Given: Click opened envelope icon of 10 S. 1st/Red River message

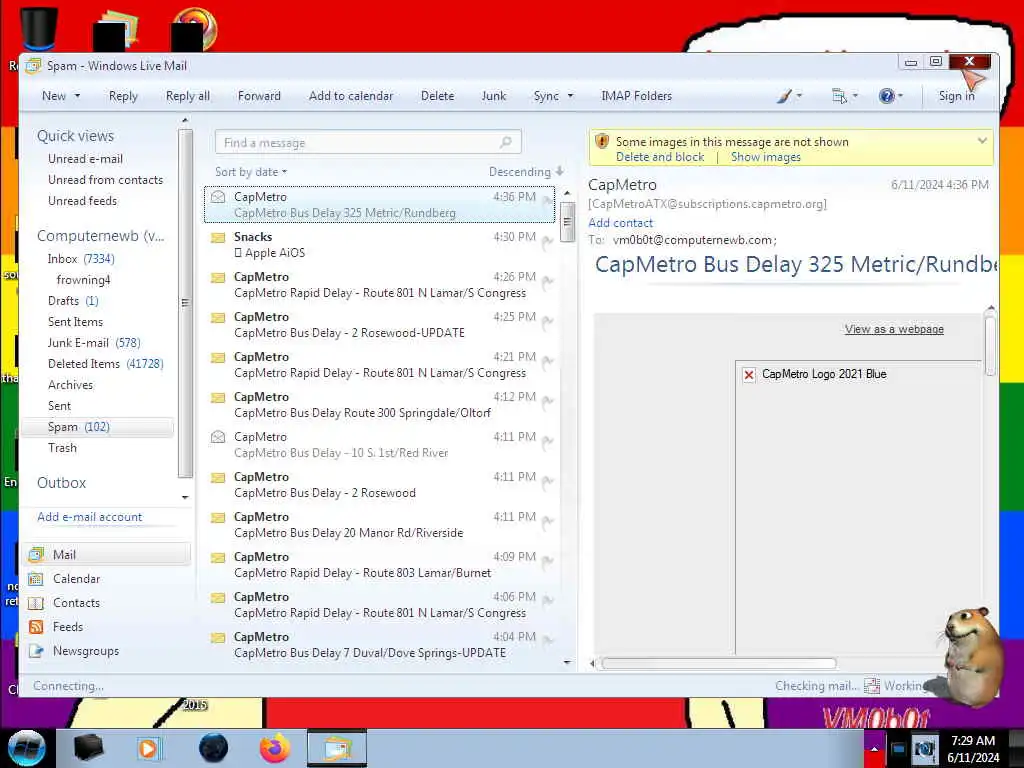Looking at the screenshot, I should 218,437.
